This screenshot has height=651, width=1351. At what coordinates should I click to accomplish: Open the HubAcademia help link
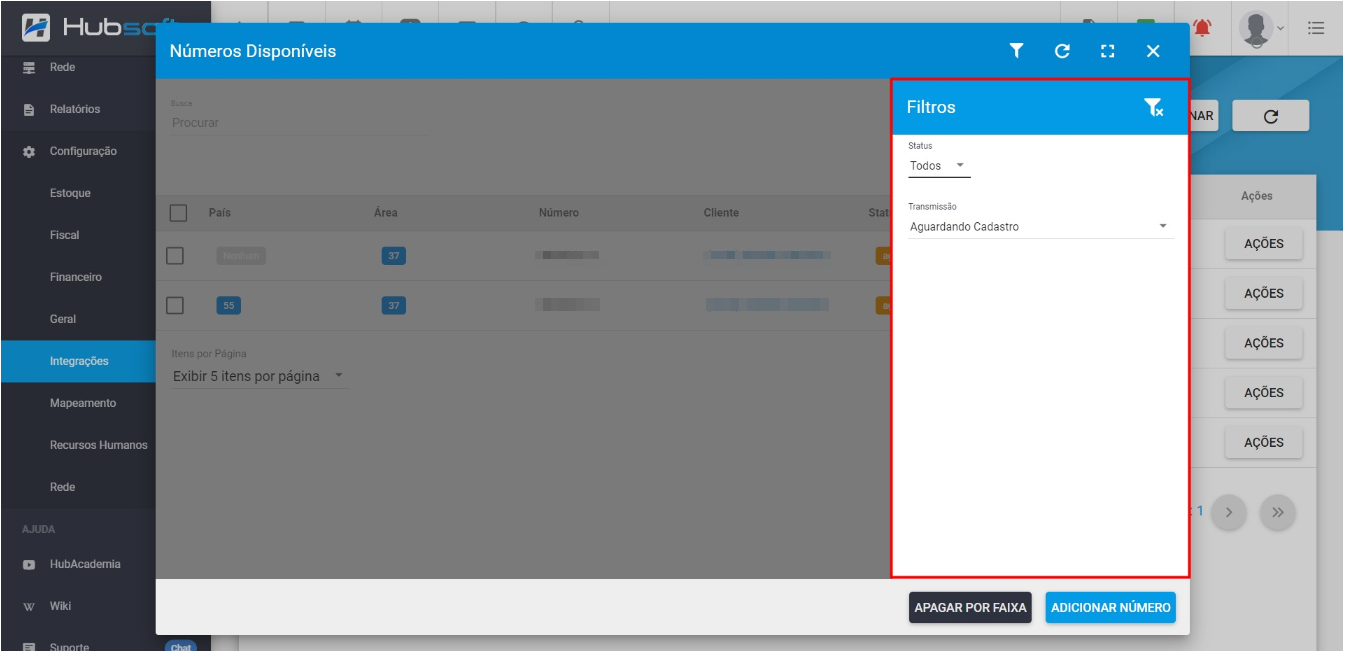click(x=85, y=564)
